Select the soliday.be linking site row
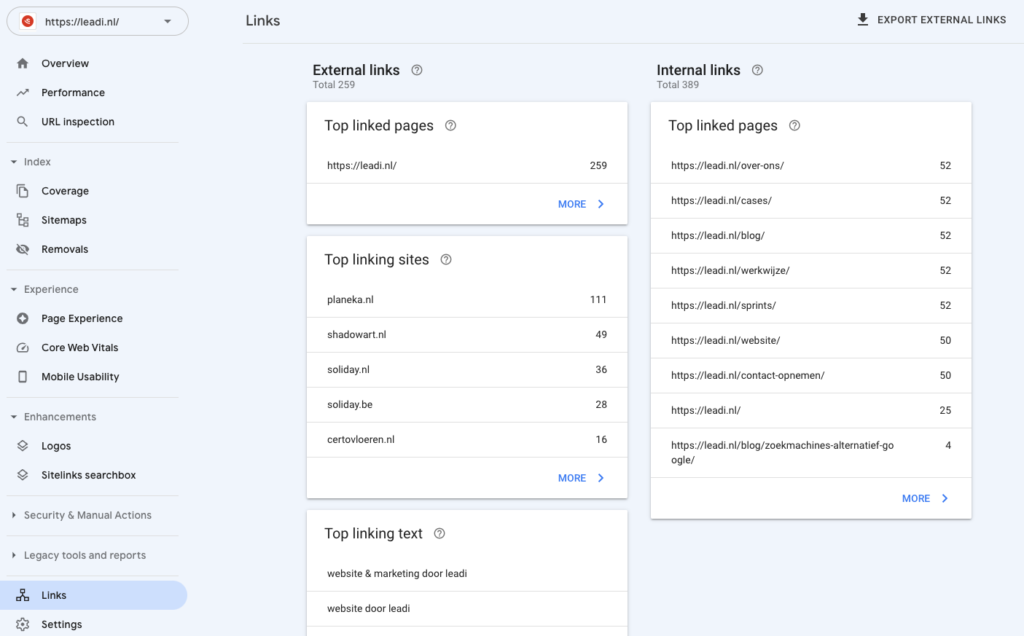 pos(467,405)
